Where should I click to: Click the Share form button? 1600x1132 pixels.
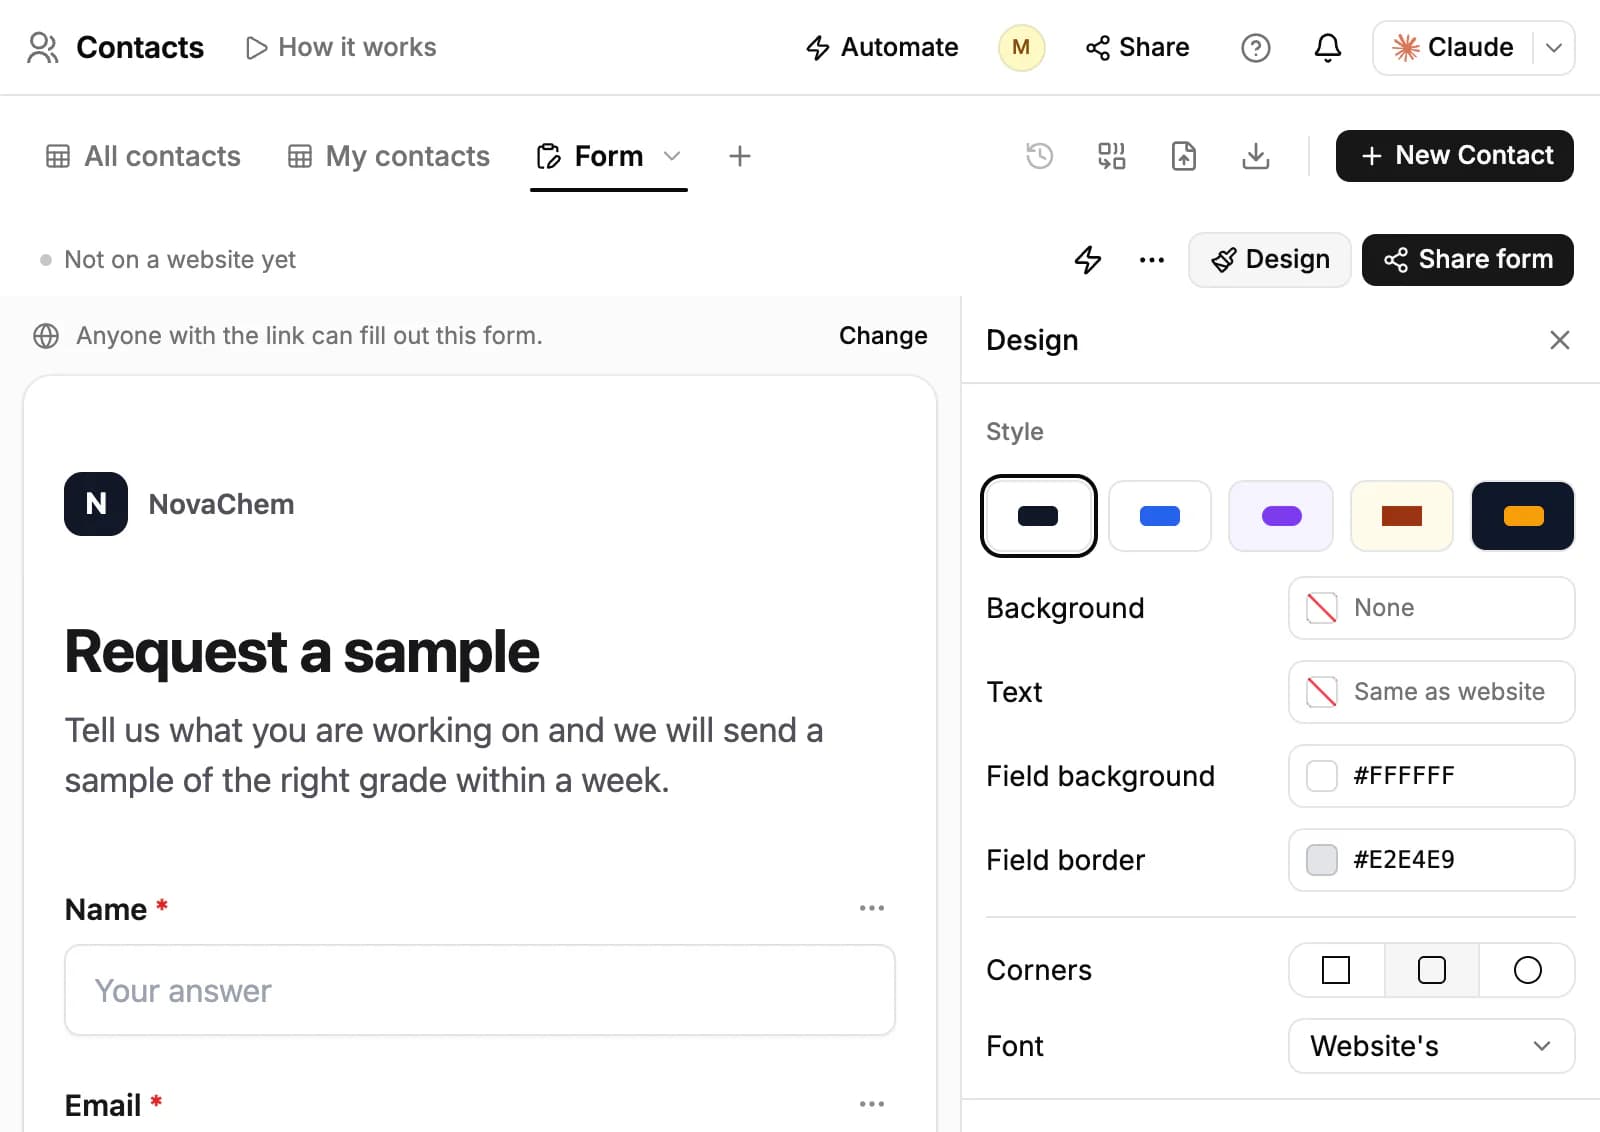(1467, 260)
